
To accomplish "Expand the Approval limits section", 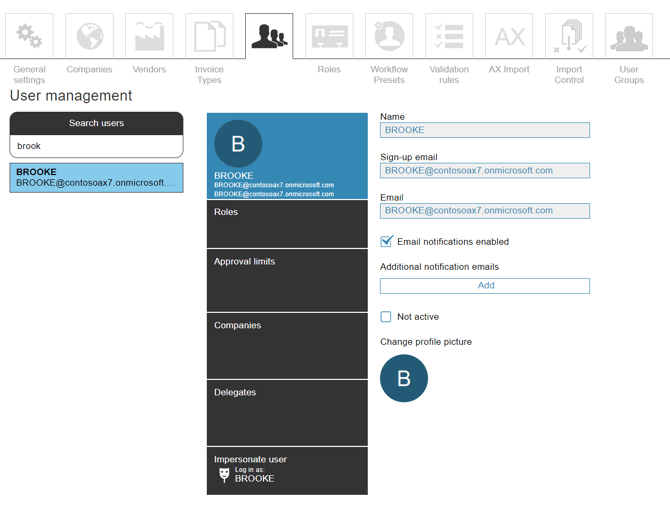I will click(x=287, y=279).
